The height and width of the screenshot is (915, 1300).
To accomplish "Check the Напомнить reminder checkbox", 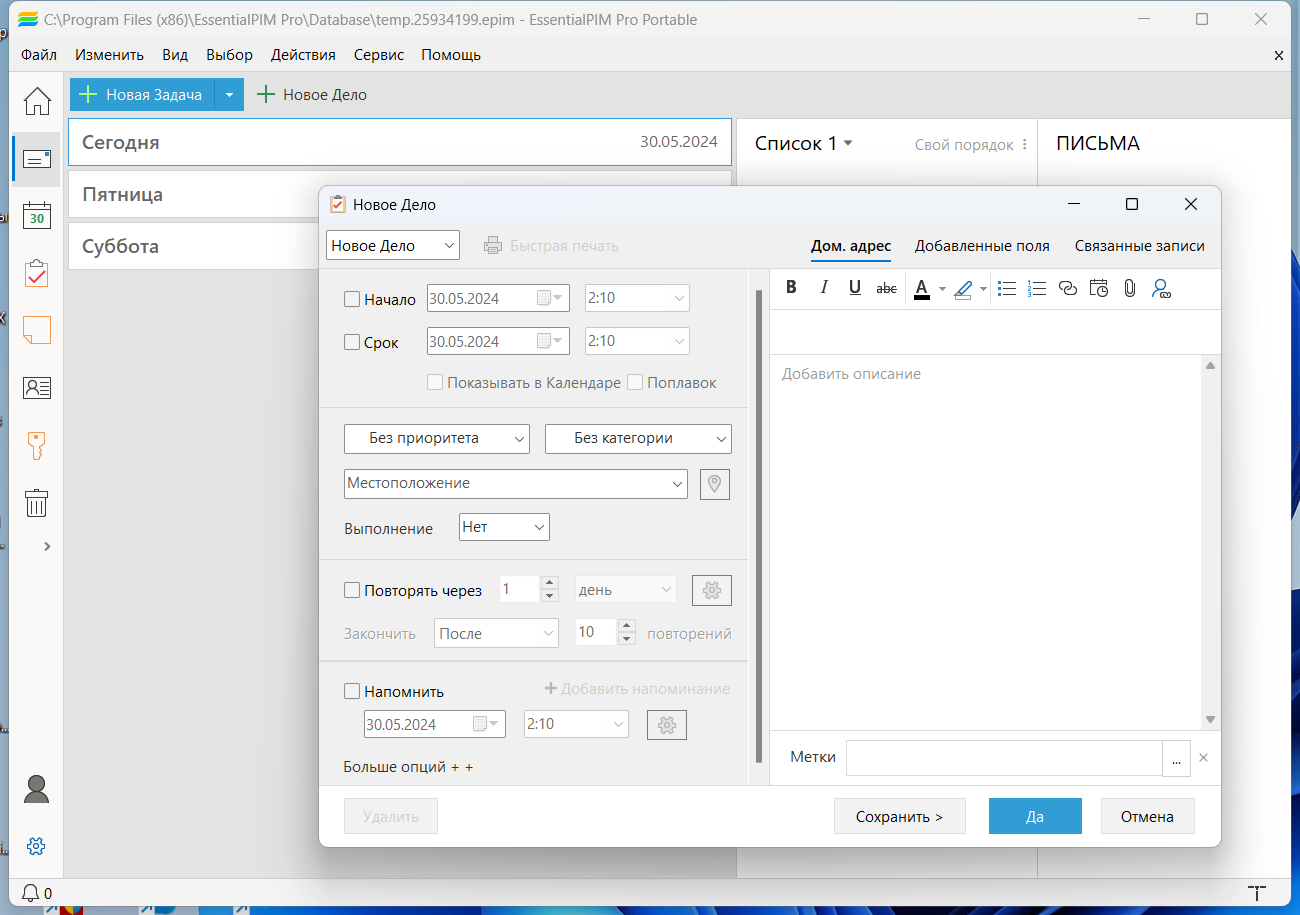I will [x=352, y=691].
